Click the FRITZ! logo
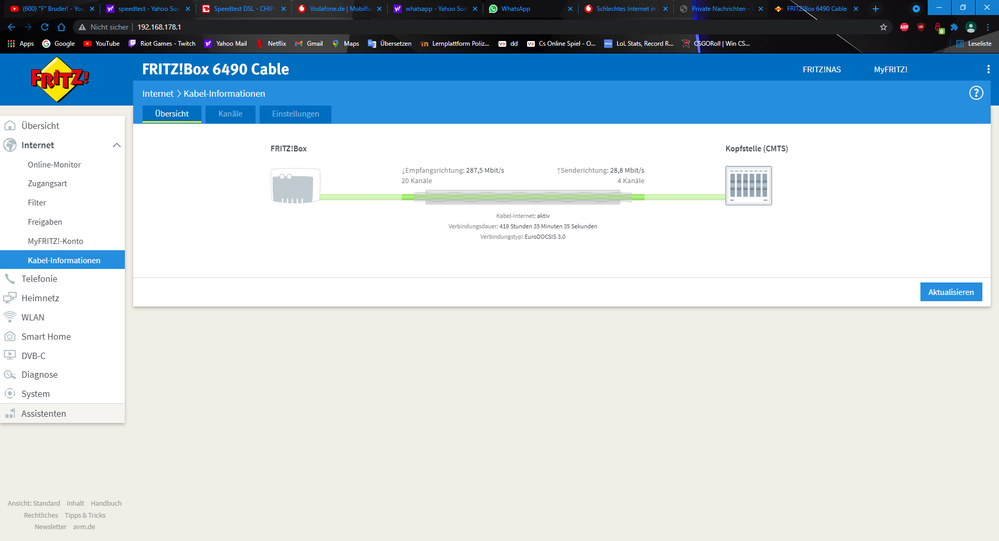 (x=60, y=80)
